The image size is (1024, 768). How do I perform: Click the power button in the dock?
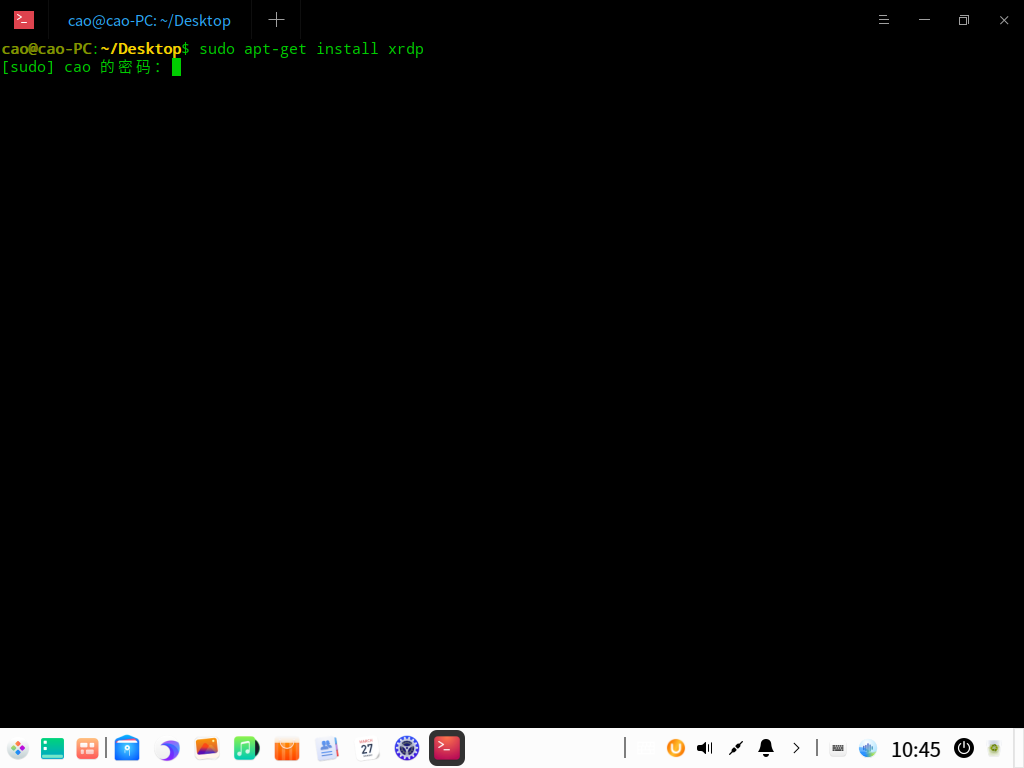pyautogui.click(x=964, y=748)
